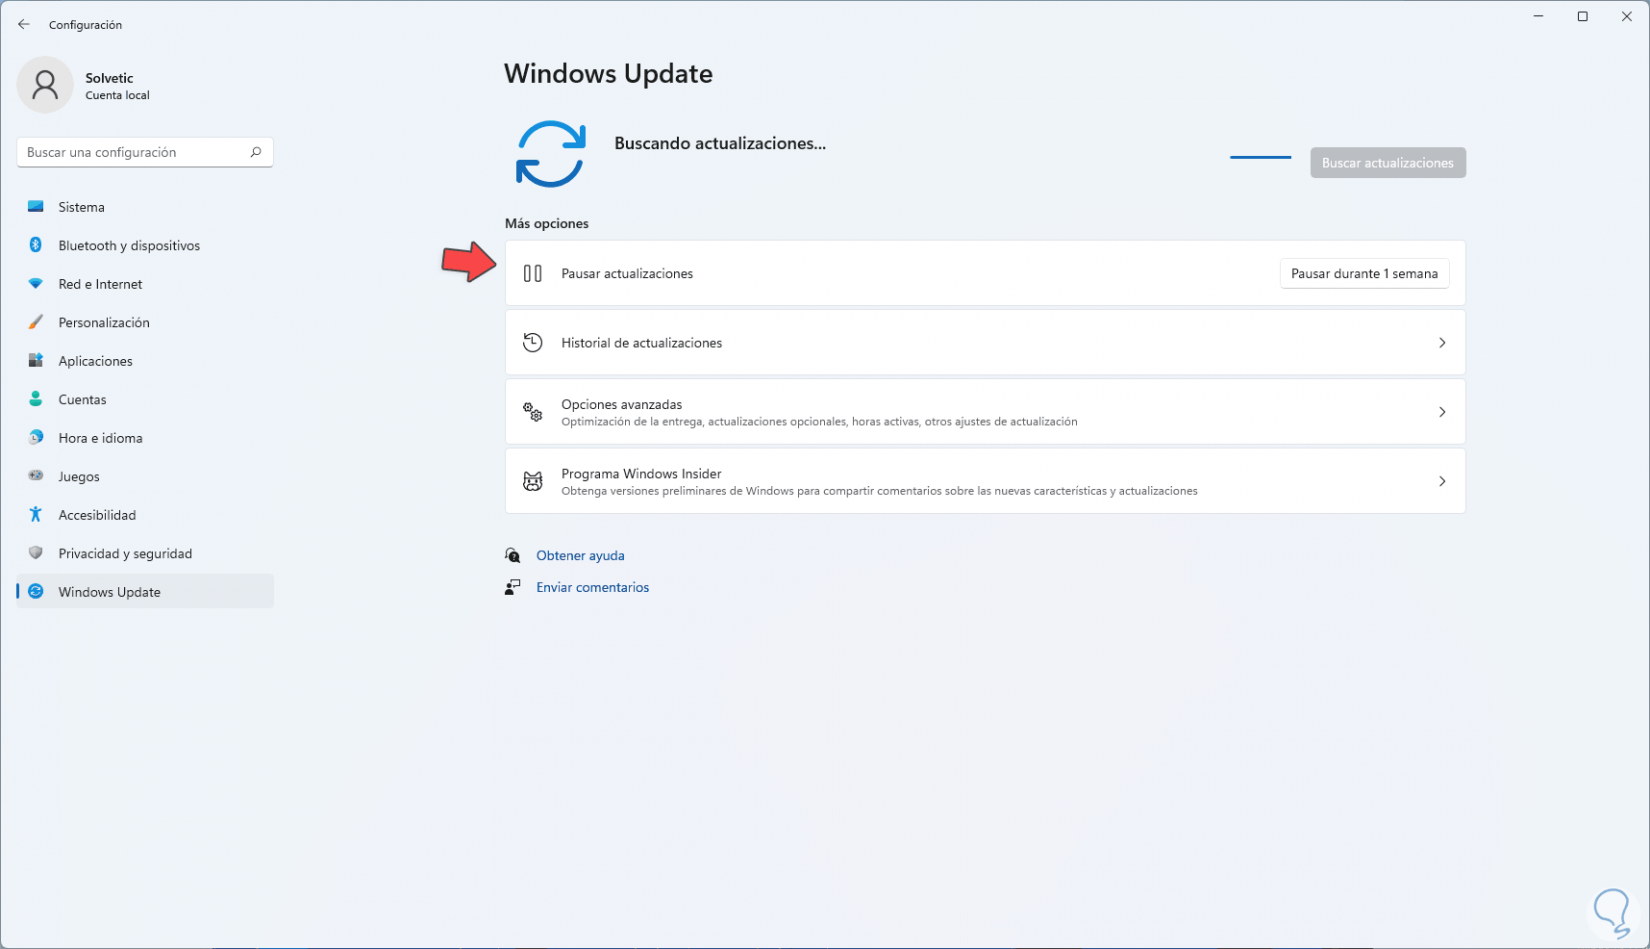Click the Solvetic user avatar icon
Viewport: 1650px width, 949px height.
[45, 85]
